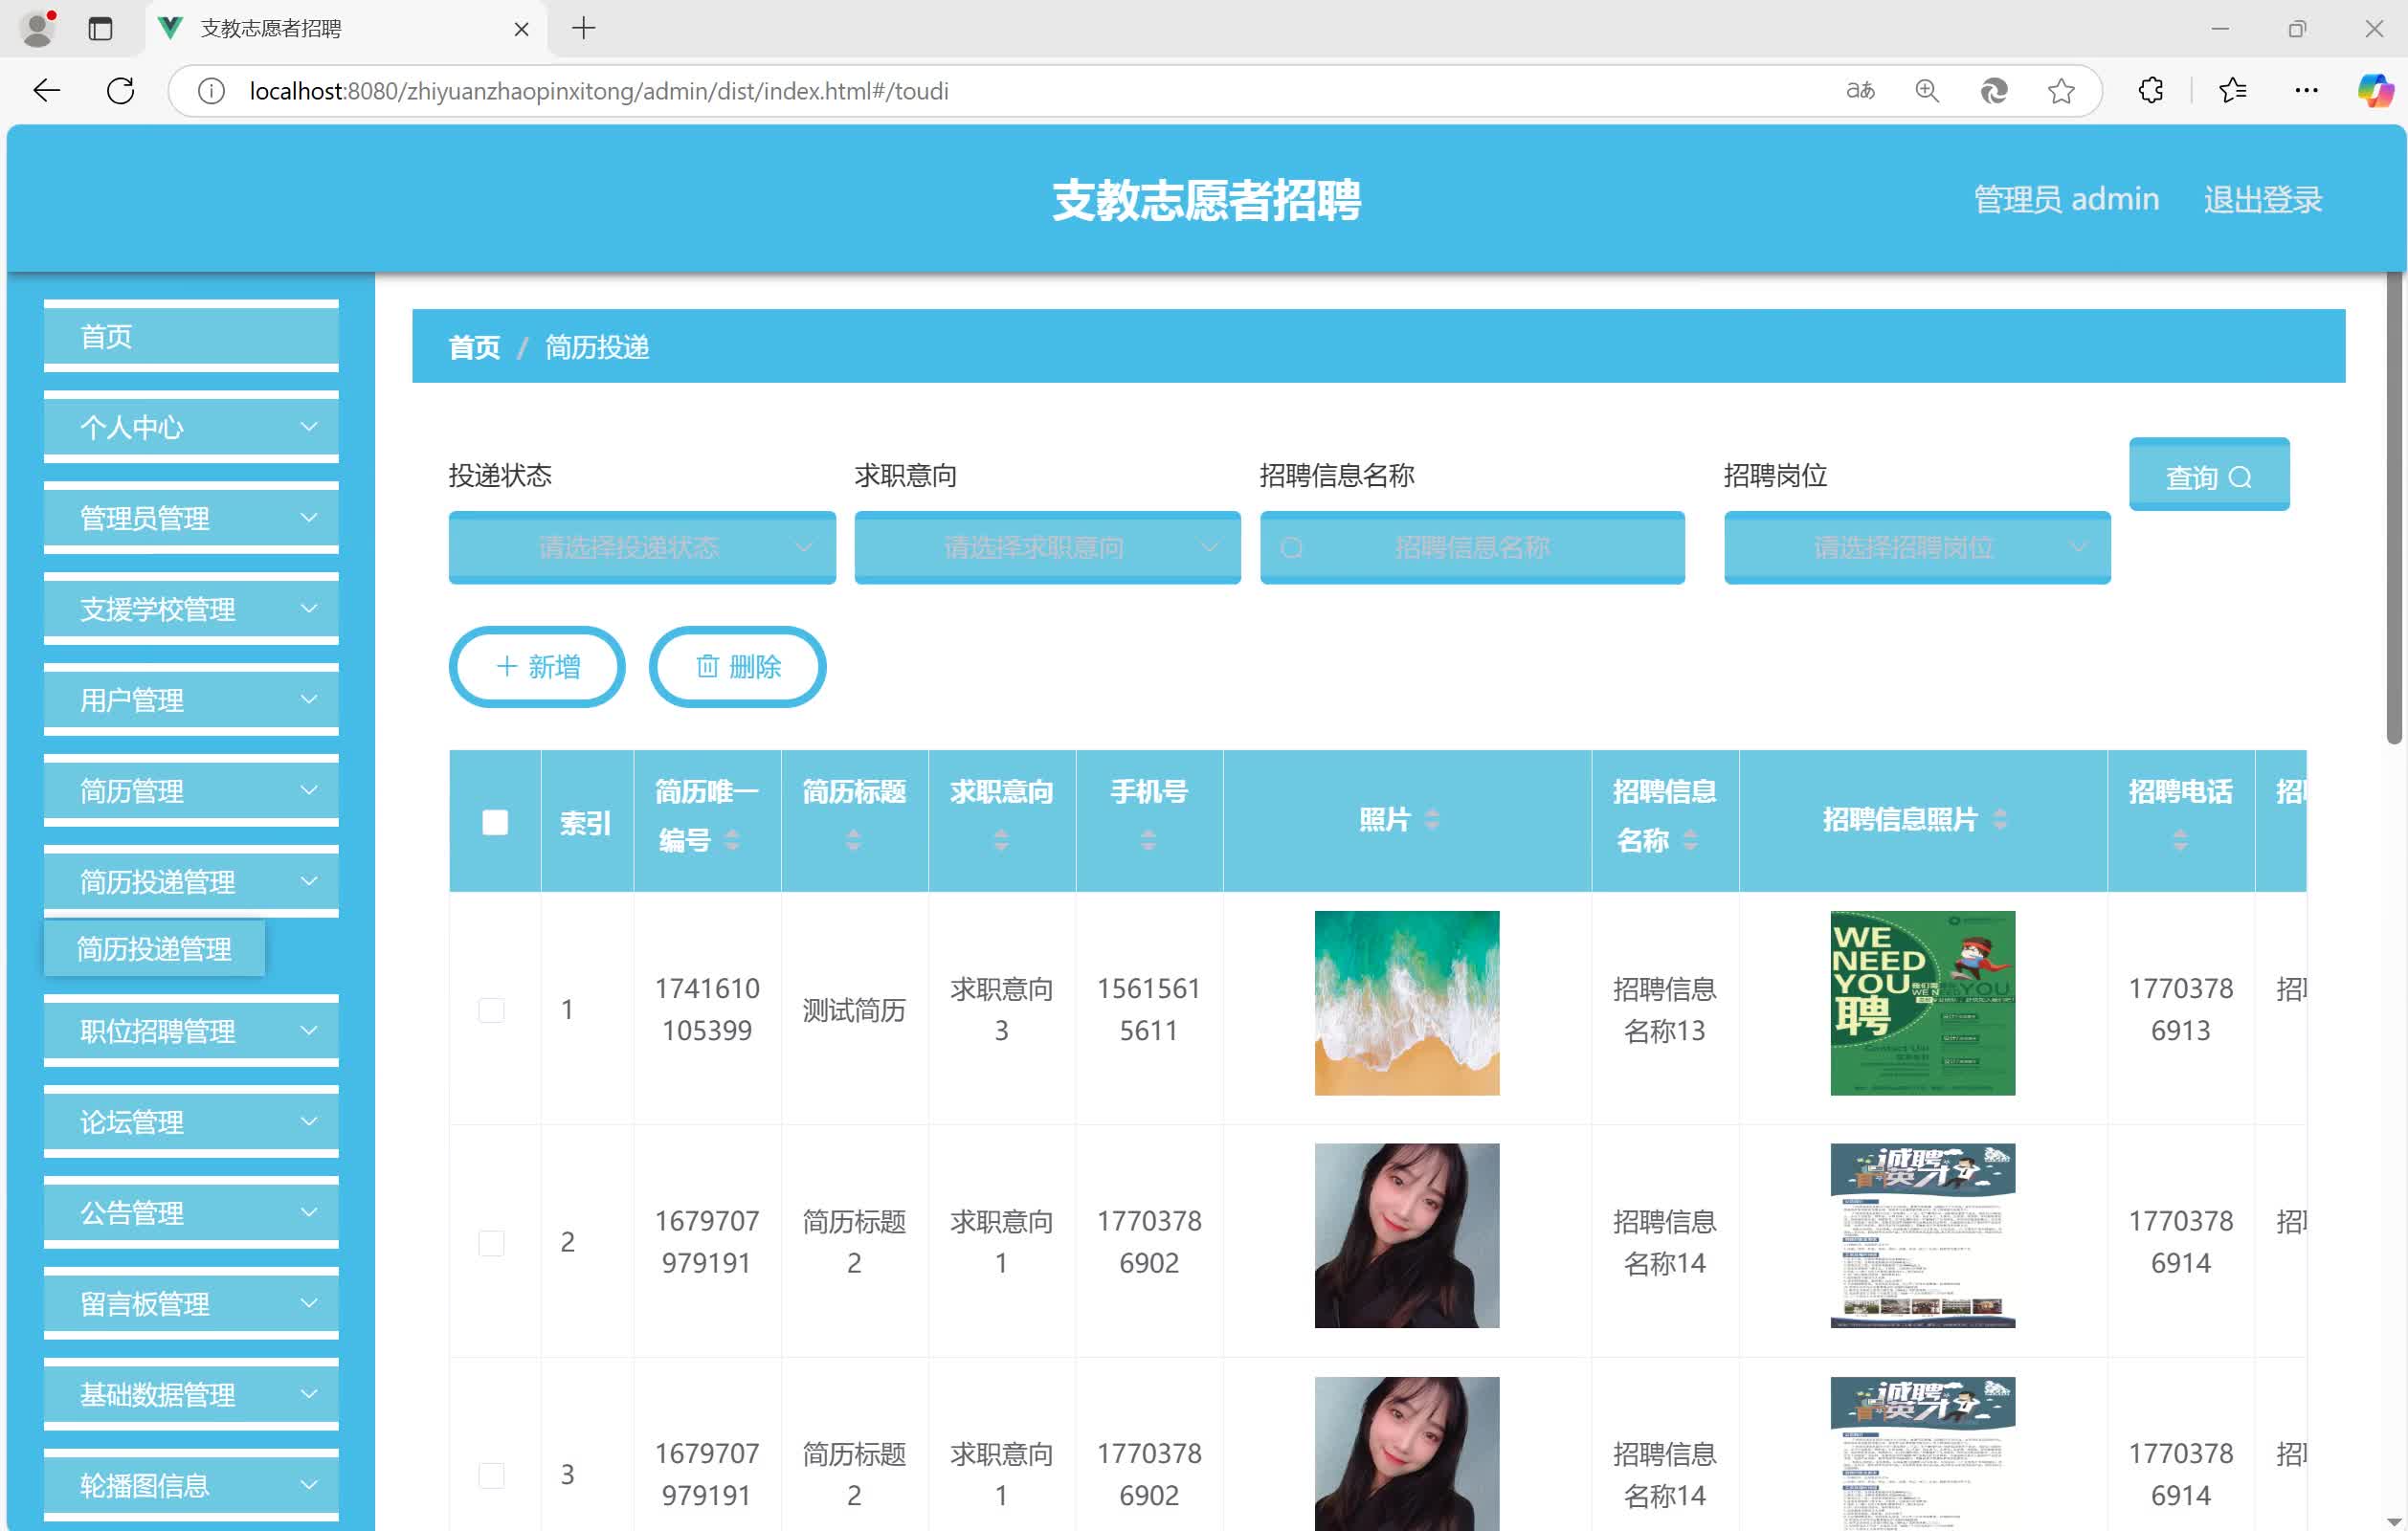This screenshot has height=1531, width=2408.
Task: Click the translate page icon
Action: [1860, 91]
